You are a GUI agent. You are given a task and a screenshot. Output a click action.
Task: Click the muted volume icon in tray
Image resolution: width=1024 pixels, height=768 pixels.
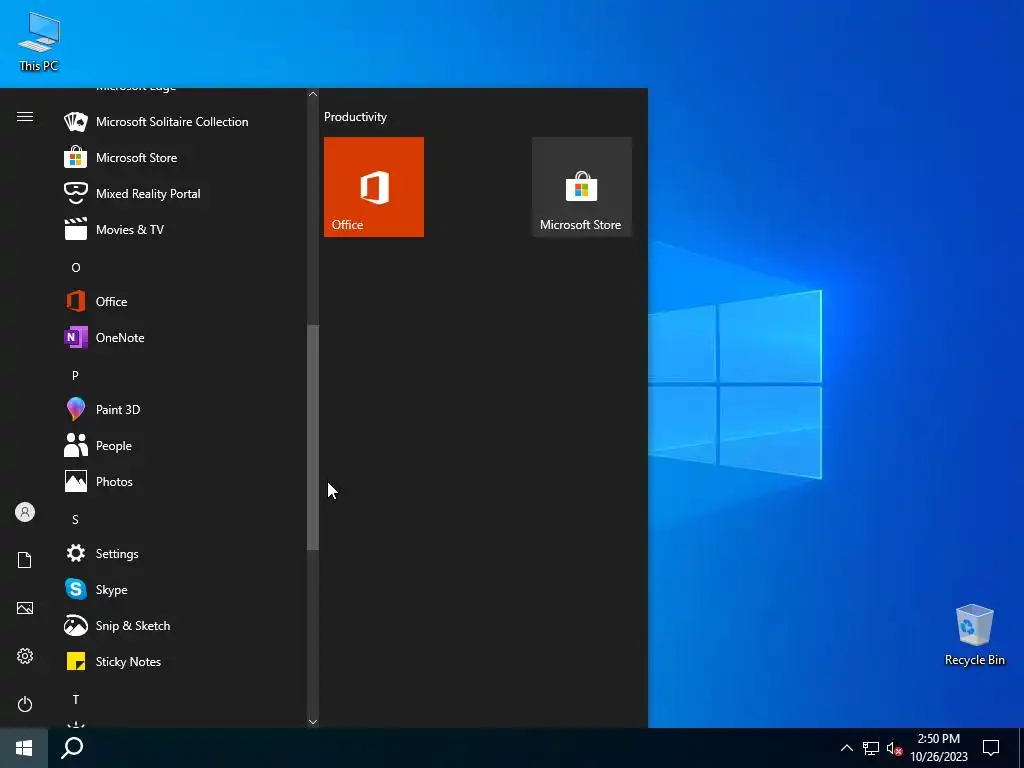894,748
